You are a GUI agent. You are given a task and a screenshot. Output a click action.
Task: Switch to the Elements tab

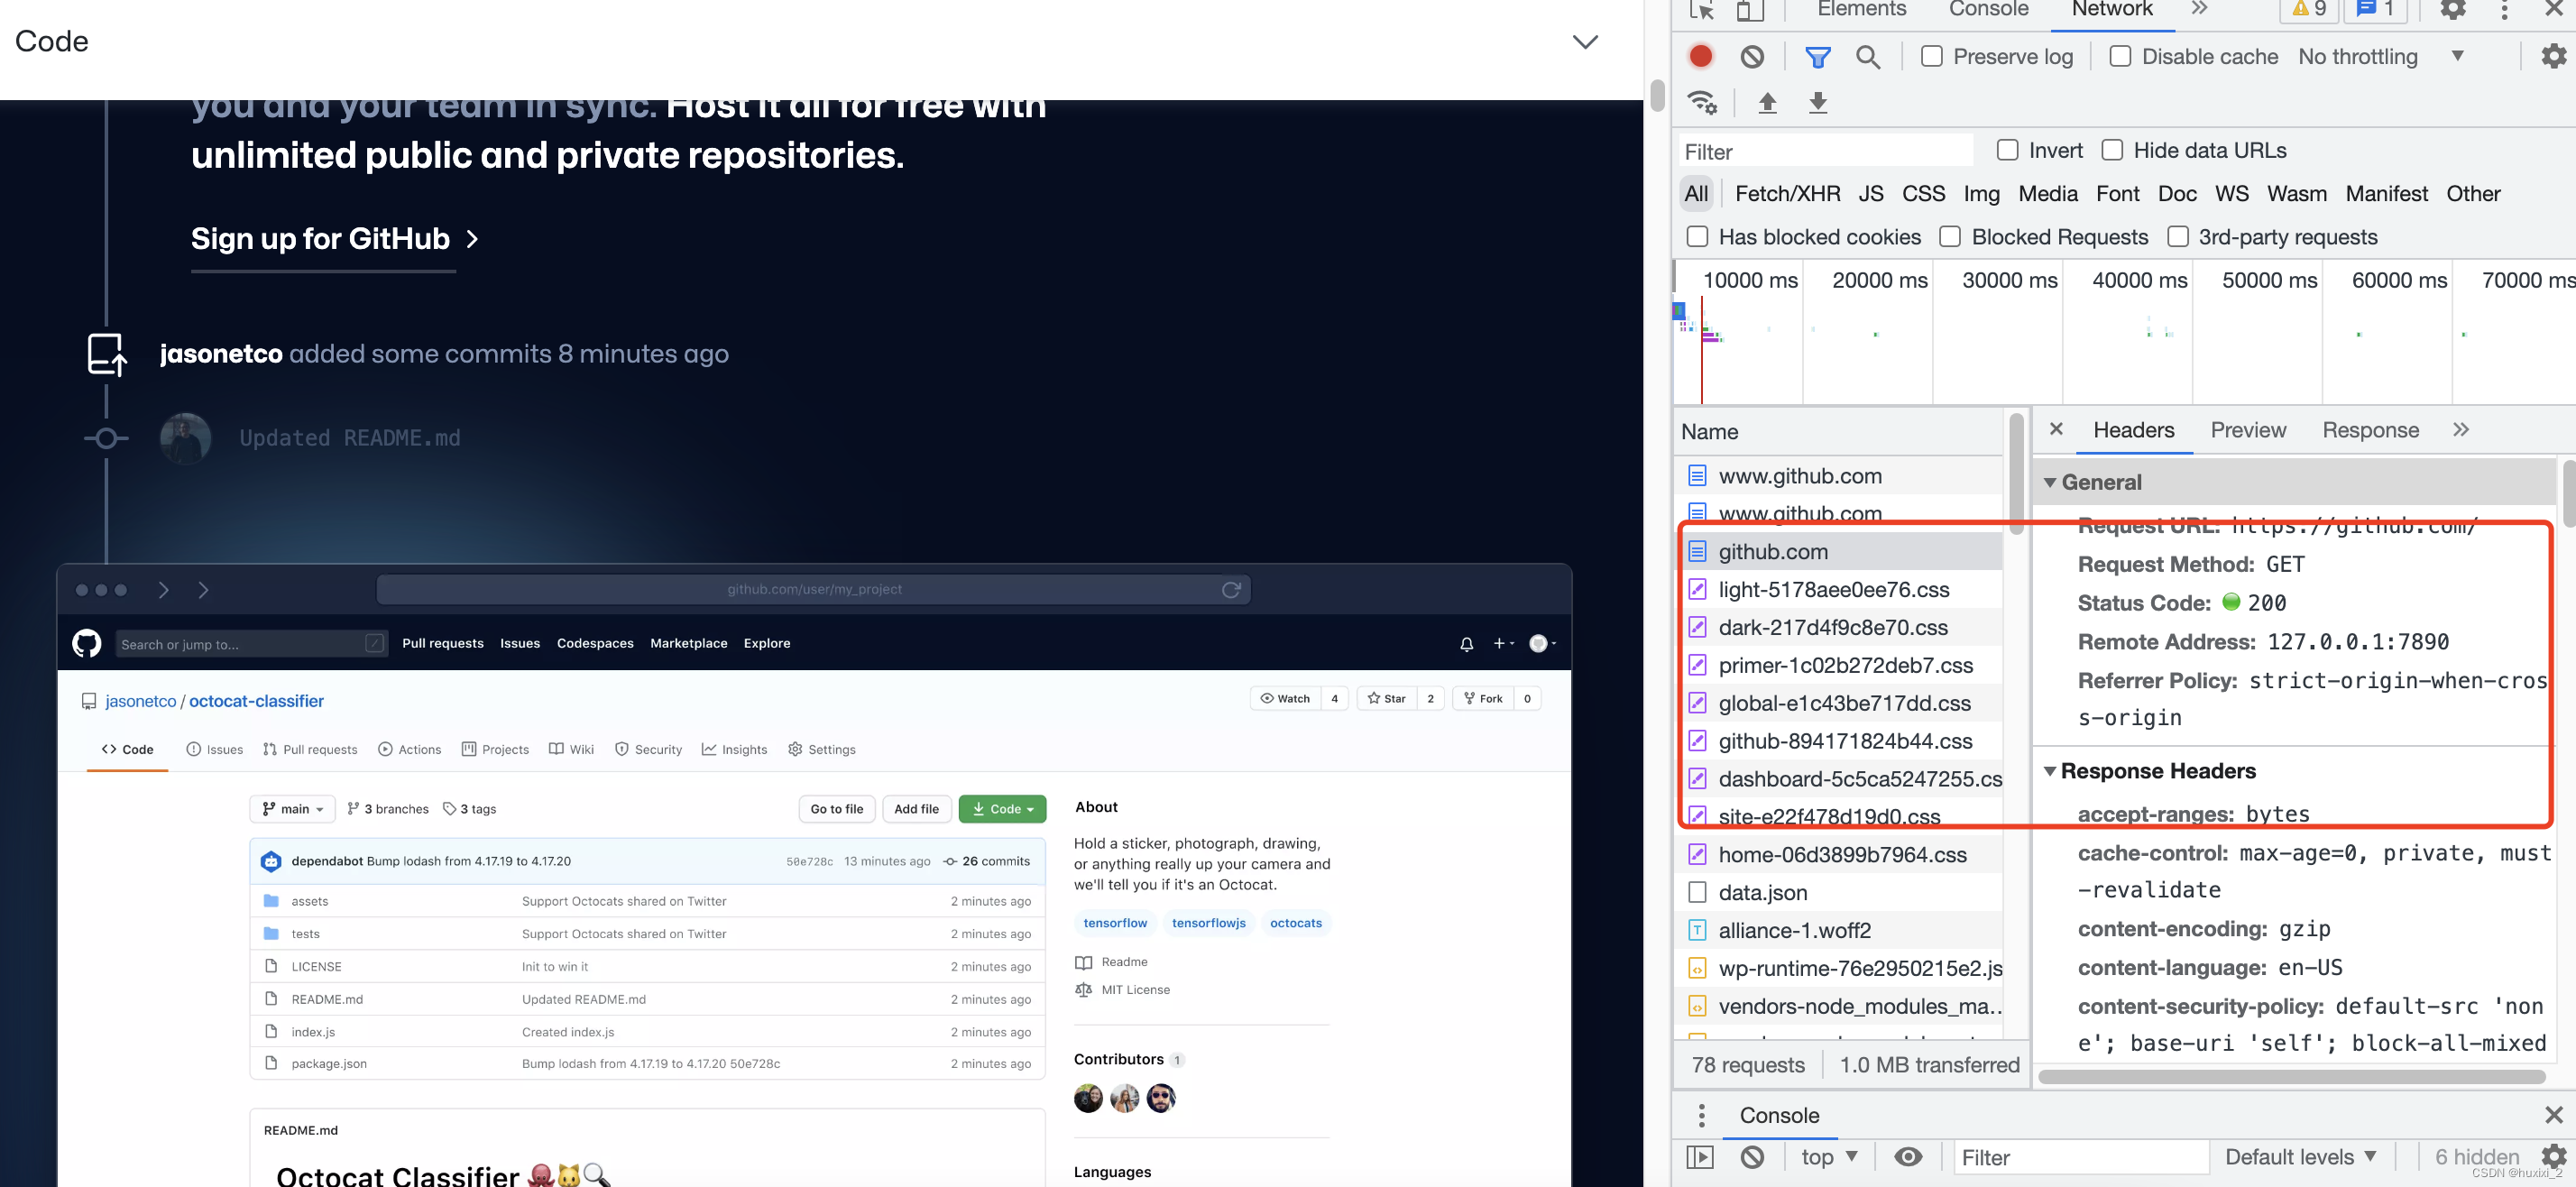coord(1860,10)
